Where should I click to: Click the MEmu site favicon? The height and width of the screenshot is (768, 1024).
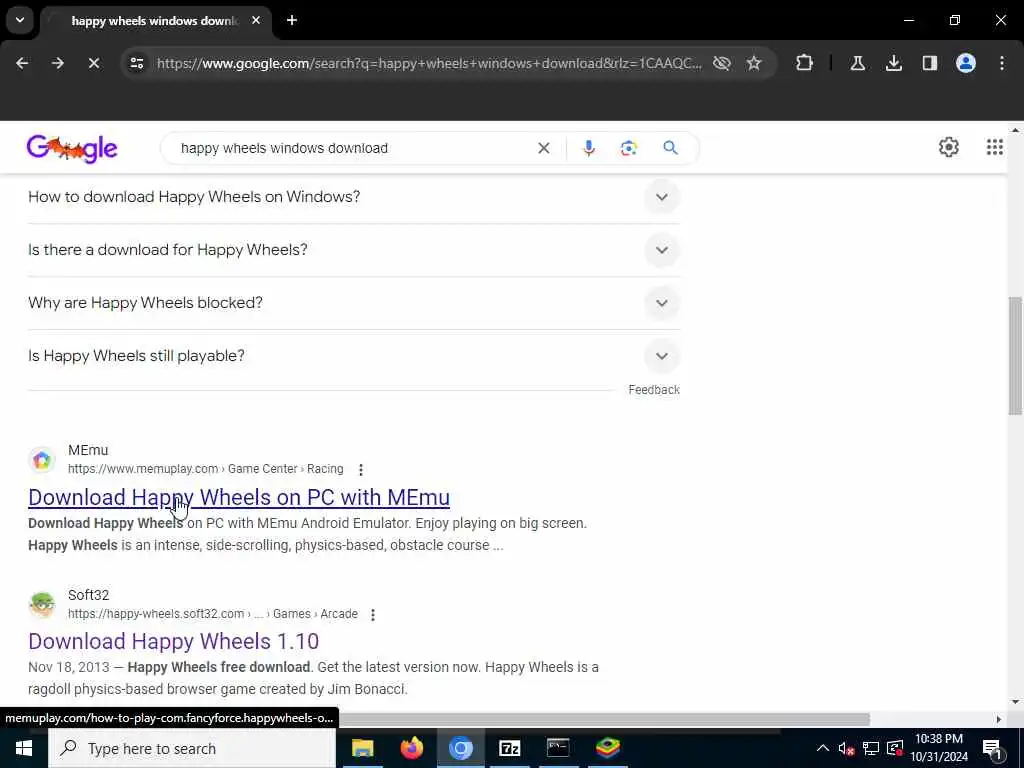(42, 460)
